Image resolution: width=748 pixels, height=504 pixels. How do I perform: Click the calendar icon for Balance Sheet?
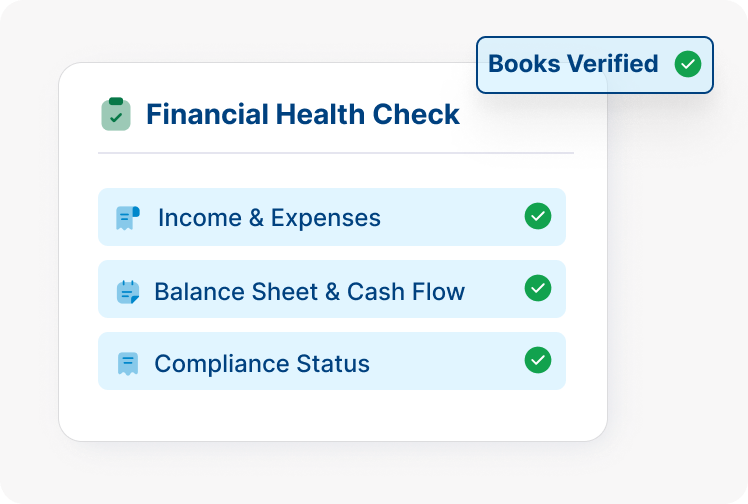pos(127,292)
